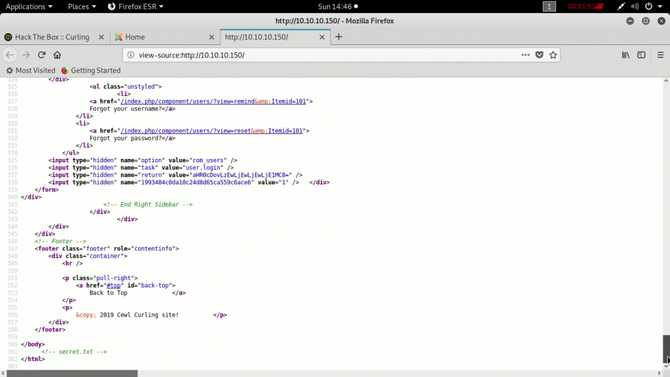Follow the view=remind username link
The image size is (670, 377).
pyautogui.click(x=213, y=101)
